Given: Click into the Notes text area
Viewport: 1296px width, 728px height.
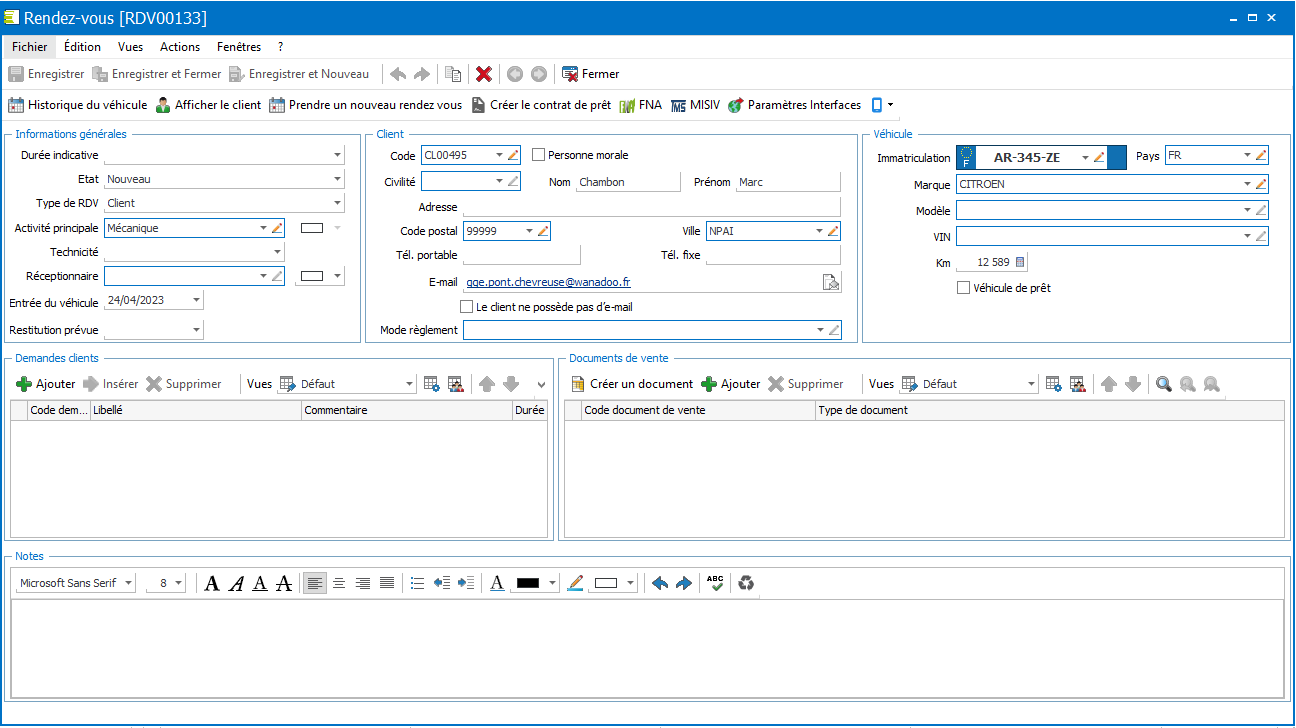Looking at the screenshot, I should click(x=646, y=648).
